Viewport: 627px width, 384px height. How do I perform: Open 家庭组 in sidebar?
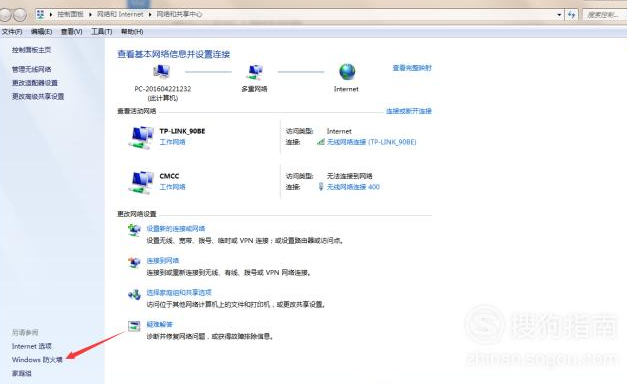(21, 373)
